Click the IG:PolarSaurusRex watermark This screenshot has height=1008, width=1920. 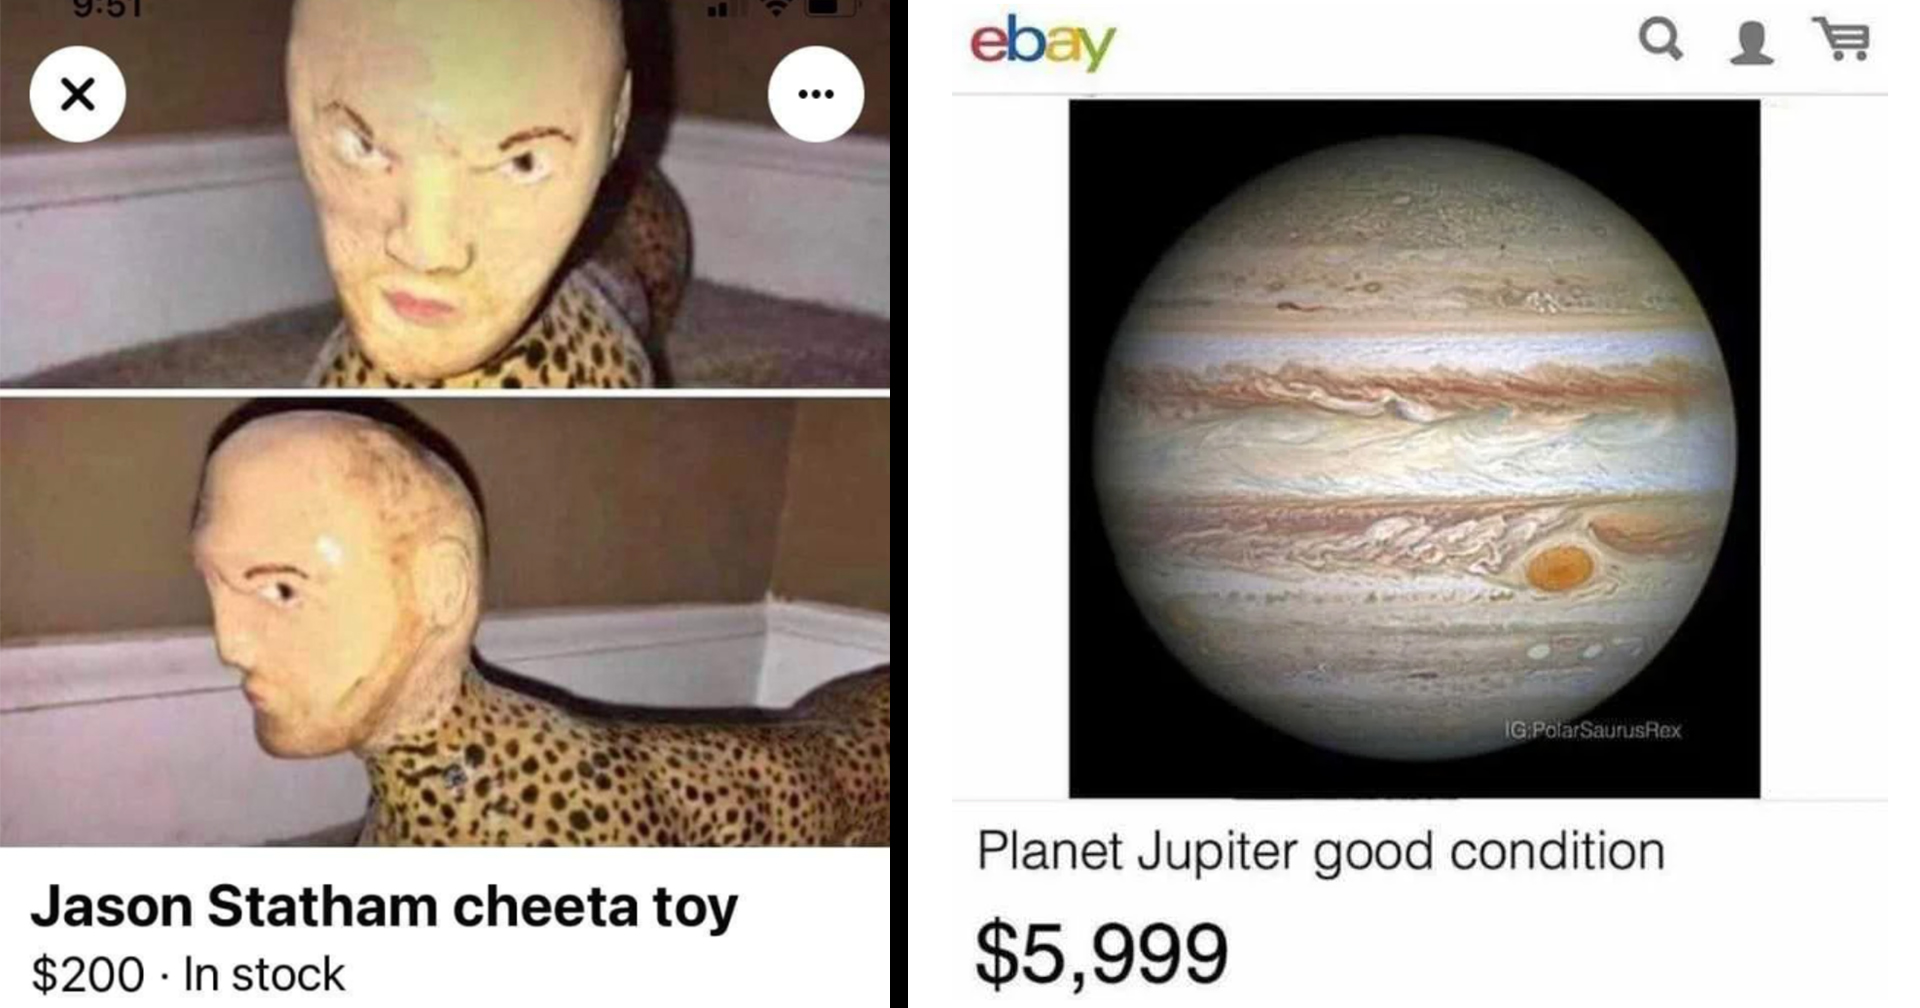(x=1593, y=730)
